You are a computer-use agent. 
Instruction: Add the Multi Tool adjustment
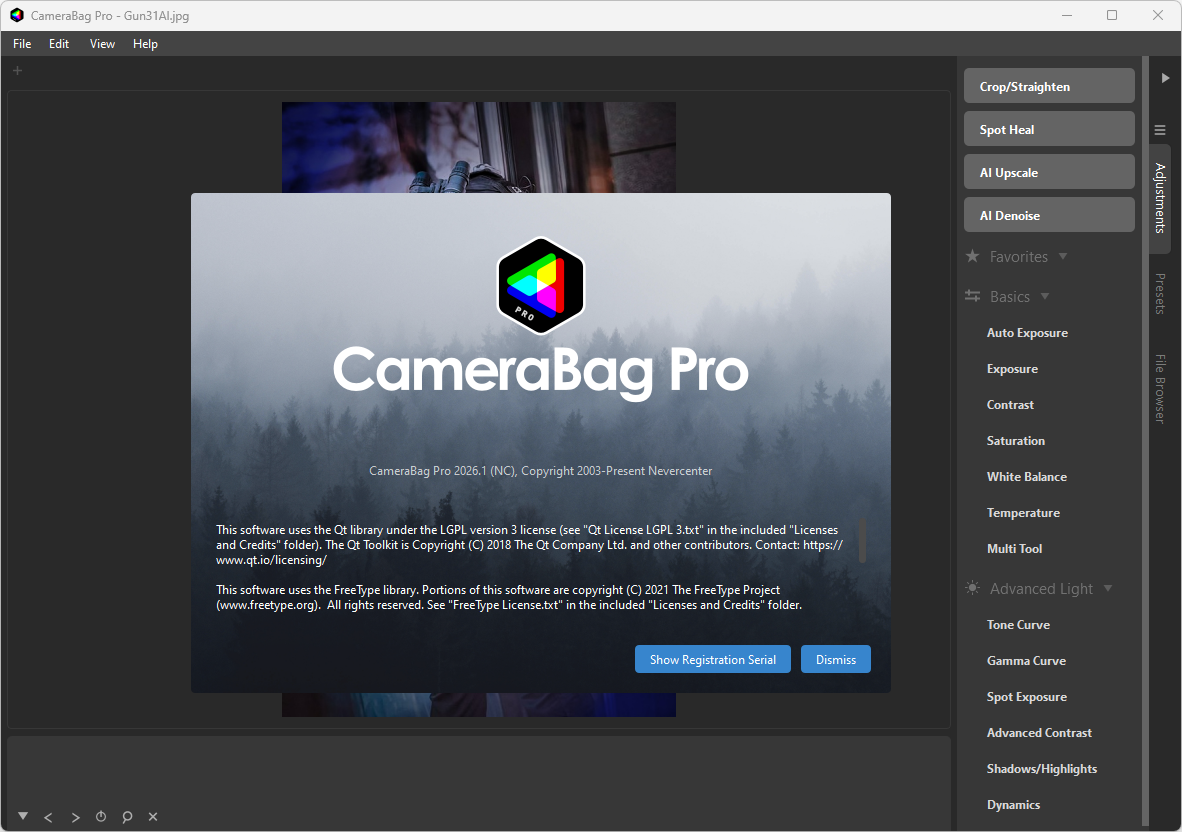(1014, 549)
